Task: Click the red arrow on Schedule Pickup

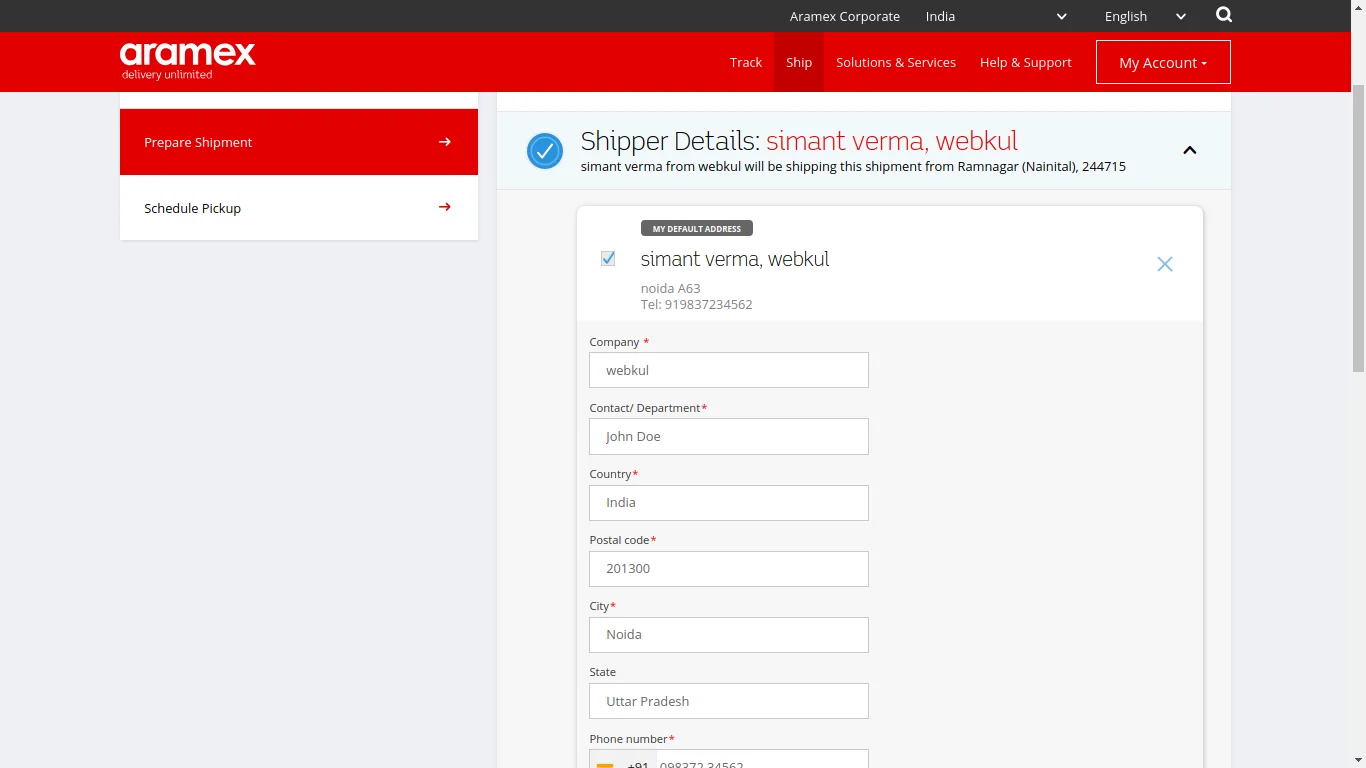Action: coord(445,207)
